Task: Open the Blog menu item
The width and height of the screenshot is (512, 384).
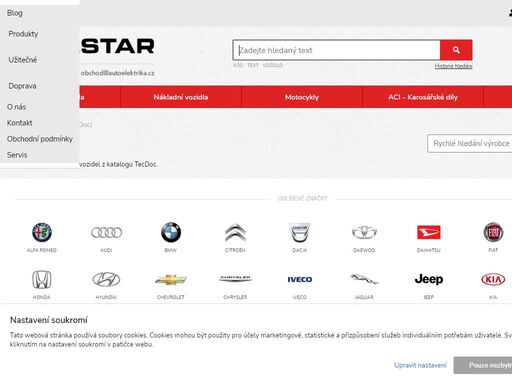Action: (15, 13)
